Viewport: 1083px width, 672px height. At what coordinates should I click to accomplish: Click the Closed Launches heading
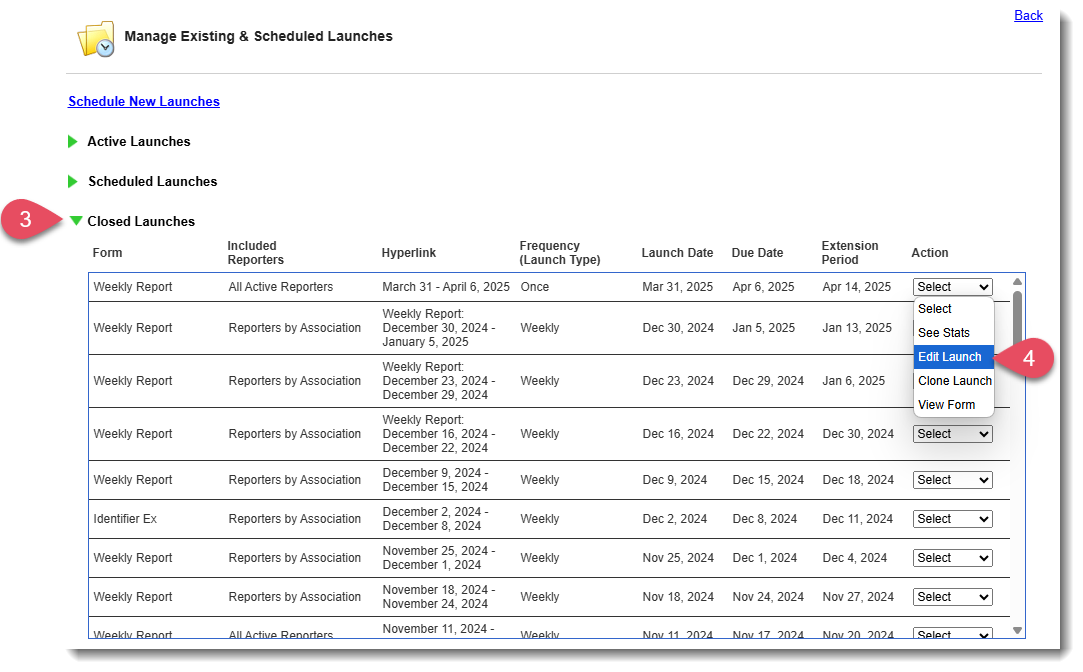pyautogui.click(x=141, y=222)
